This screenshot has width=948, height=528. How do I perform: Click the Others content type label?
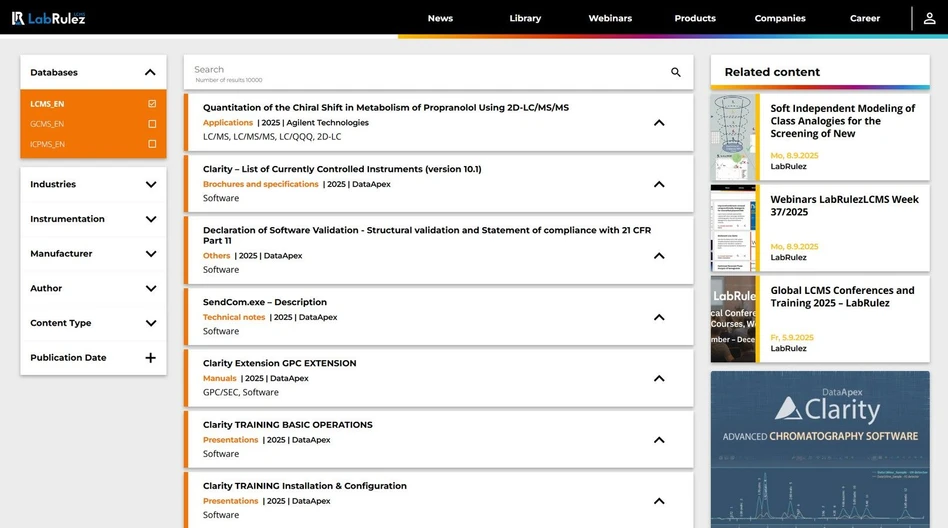point(216,256)
